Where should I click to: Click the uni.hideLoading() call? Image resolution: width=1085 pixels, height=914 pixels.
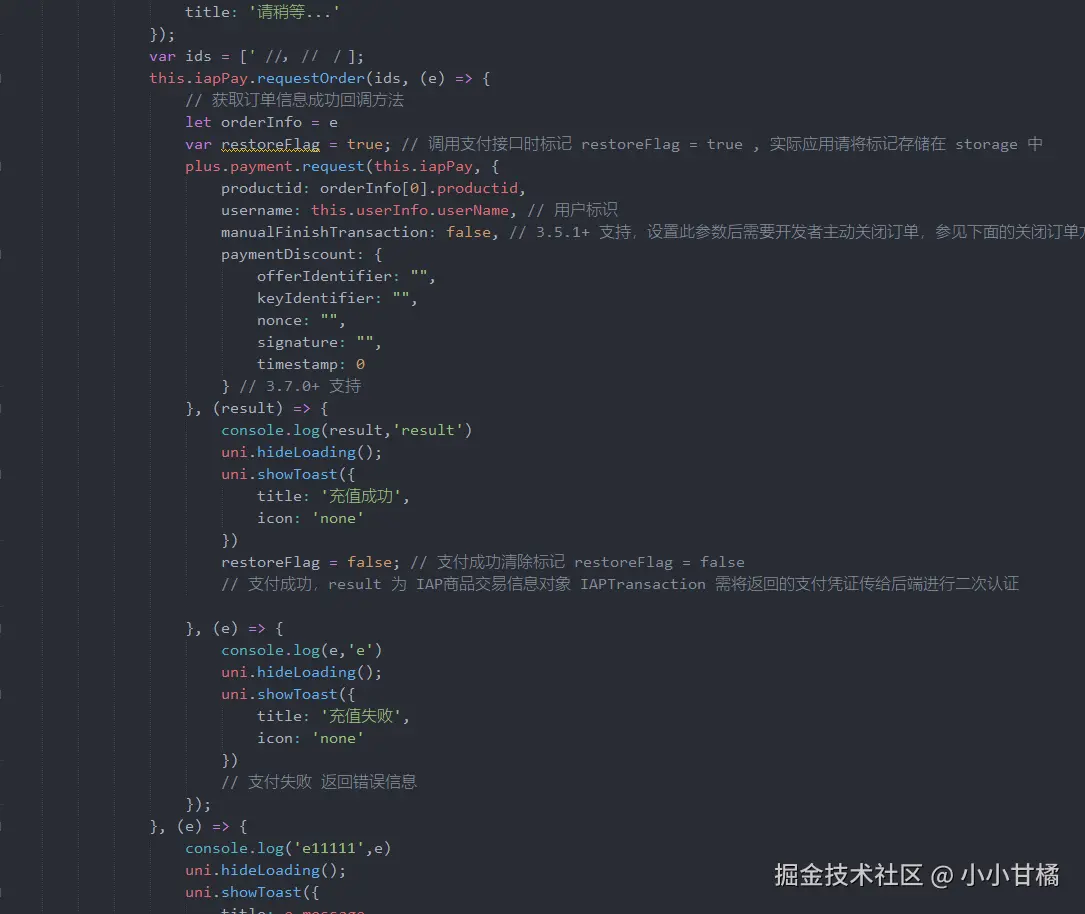[290, 451]
